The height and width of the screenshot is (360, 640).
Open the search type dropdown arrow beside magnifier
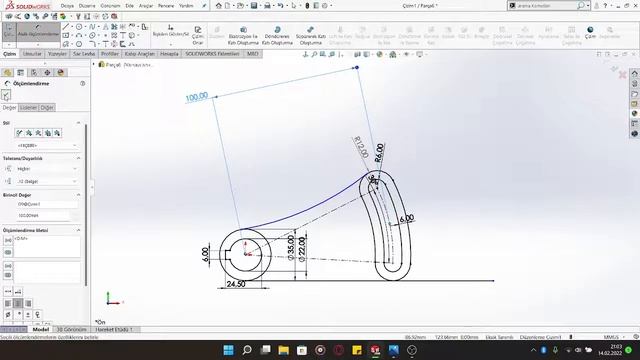click(588, 6)
